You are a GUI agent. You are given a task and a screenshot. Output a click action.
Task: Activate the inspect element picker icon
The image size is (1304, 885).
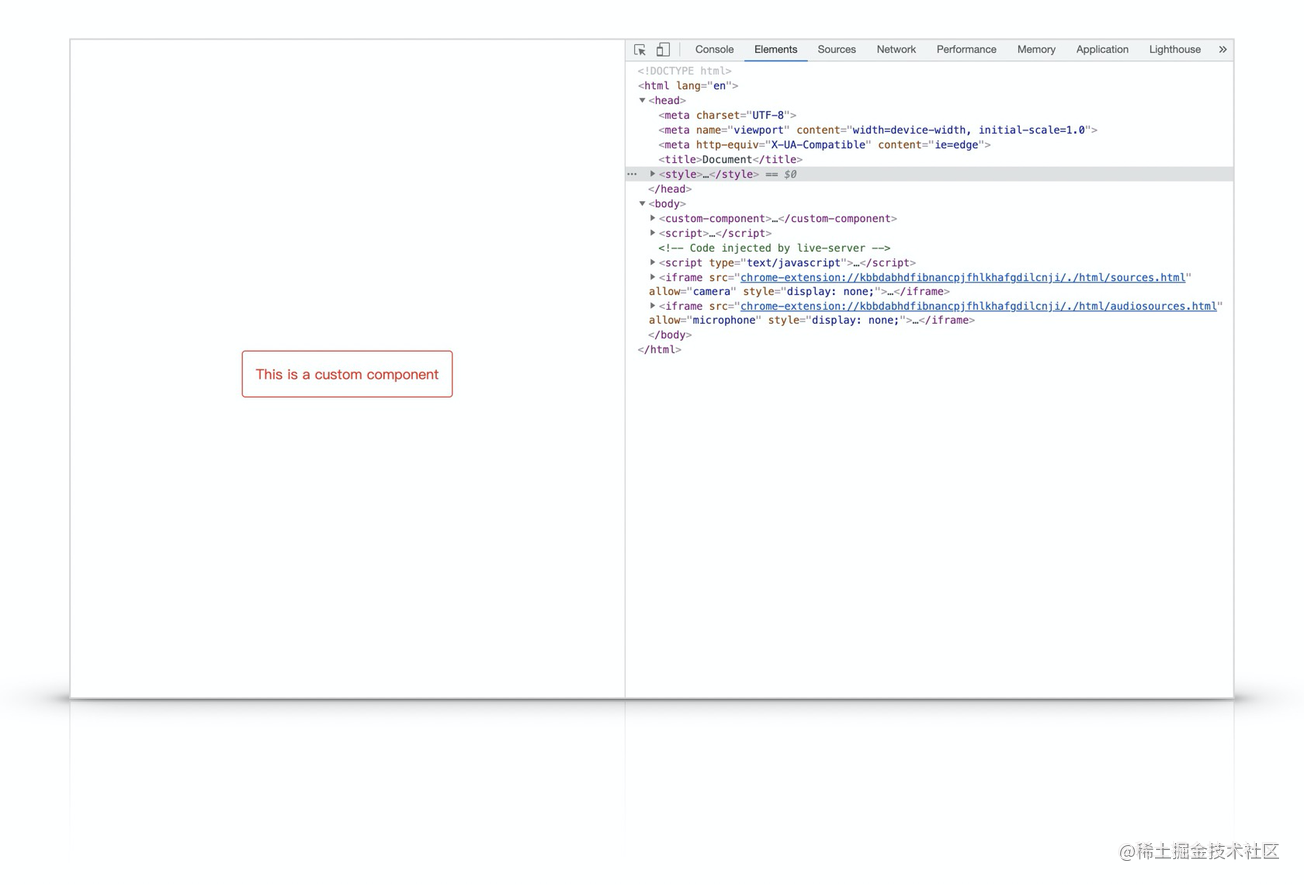(x=640, y=50)
